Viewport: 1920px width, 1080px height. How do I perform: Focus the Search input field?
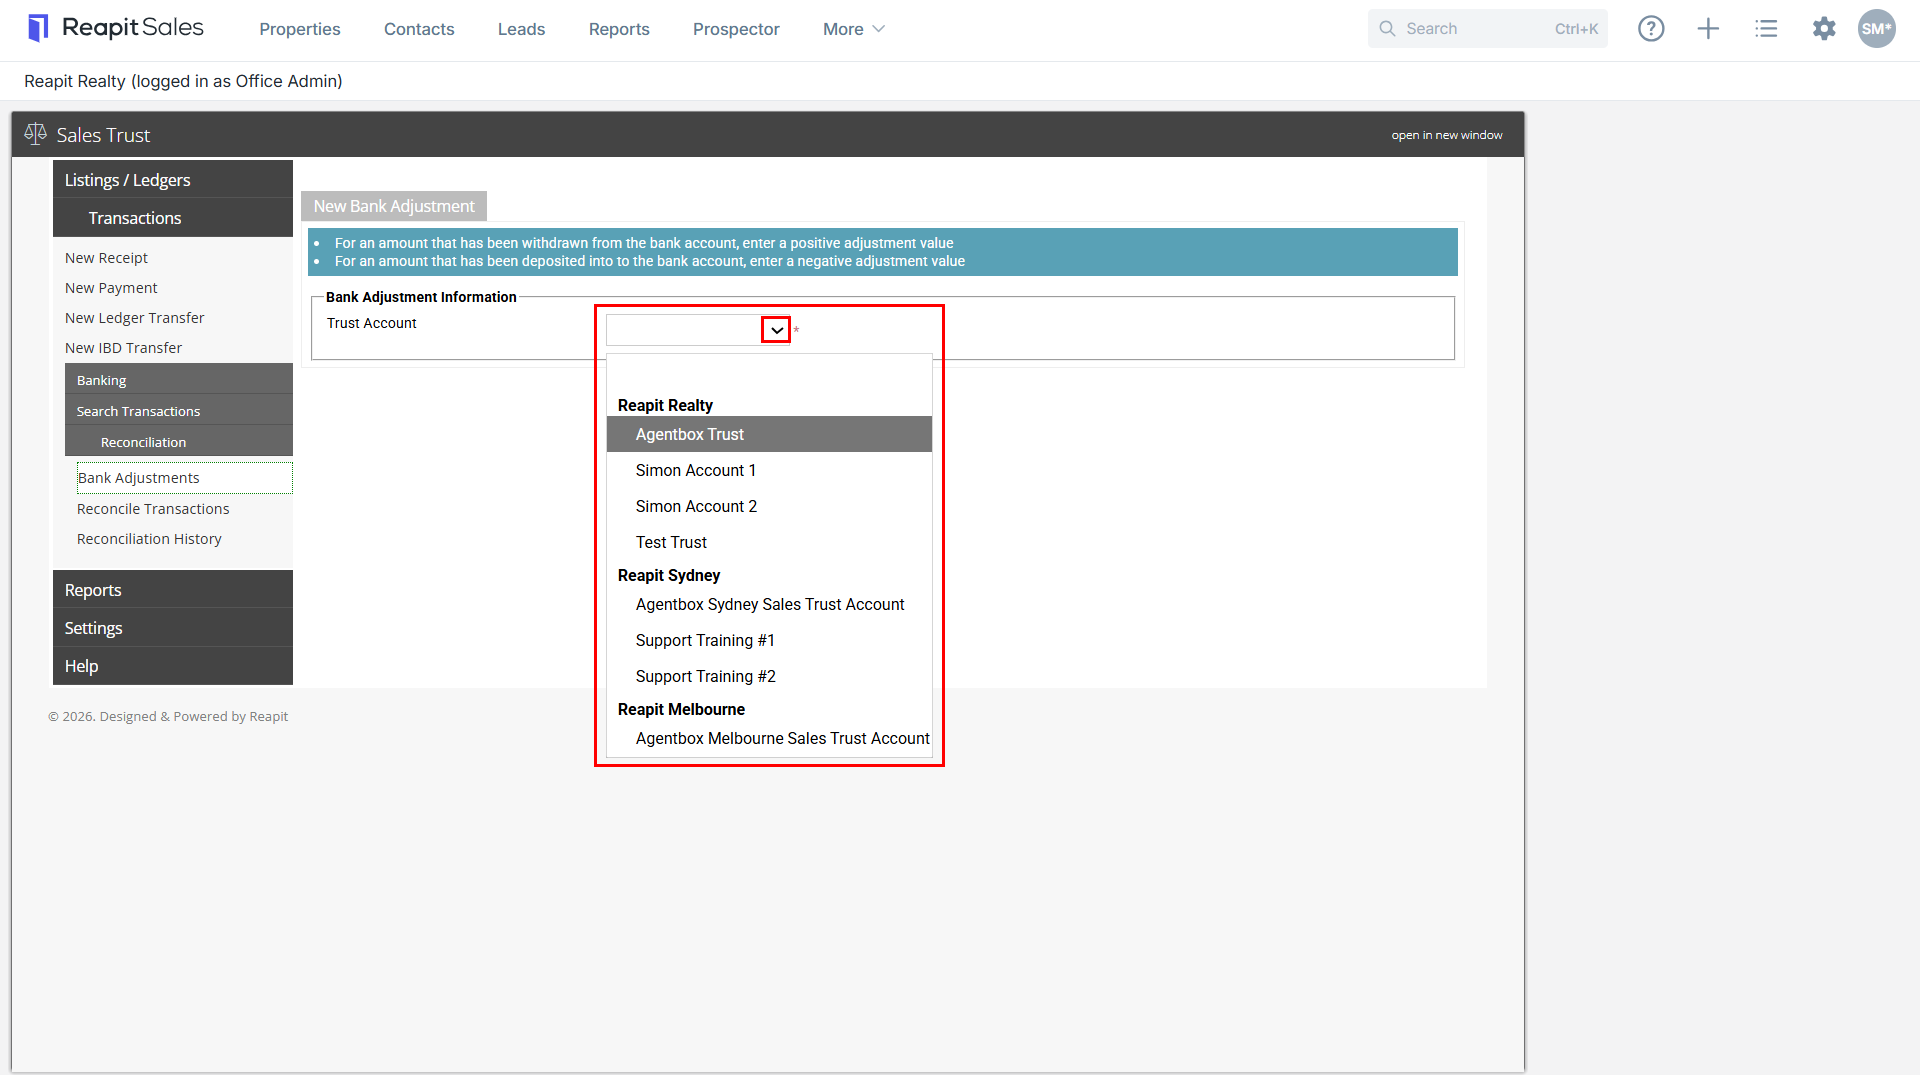(1487, 29)
